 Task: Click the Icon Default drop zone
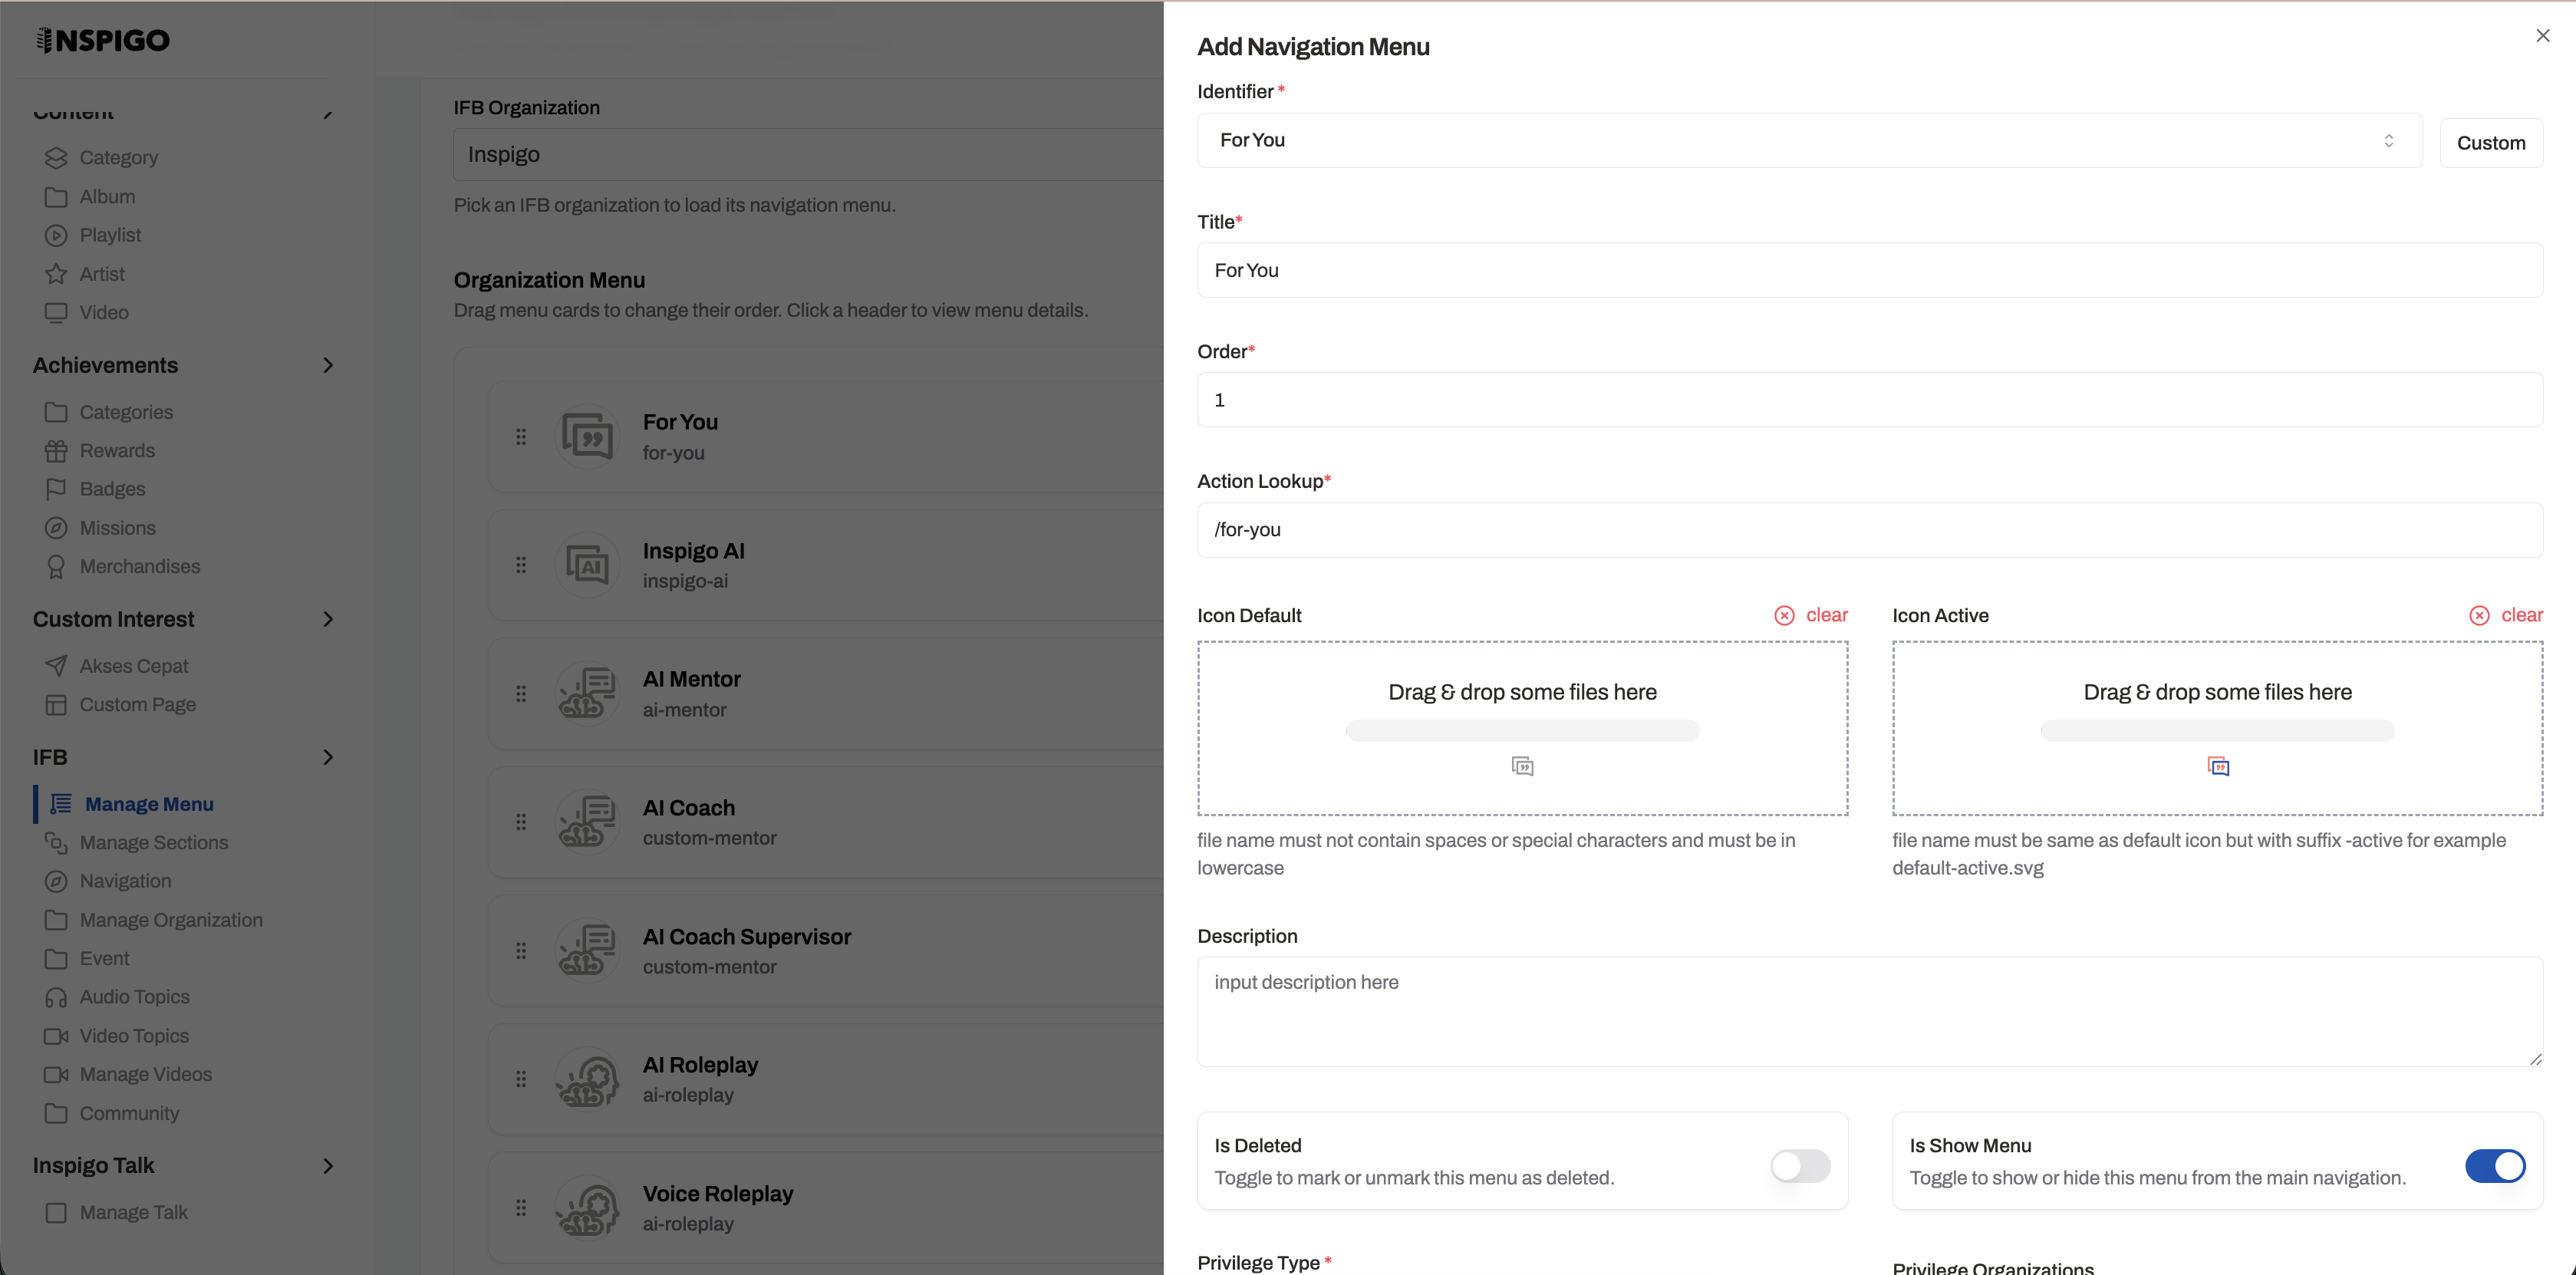1522,728
